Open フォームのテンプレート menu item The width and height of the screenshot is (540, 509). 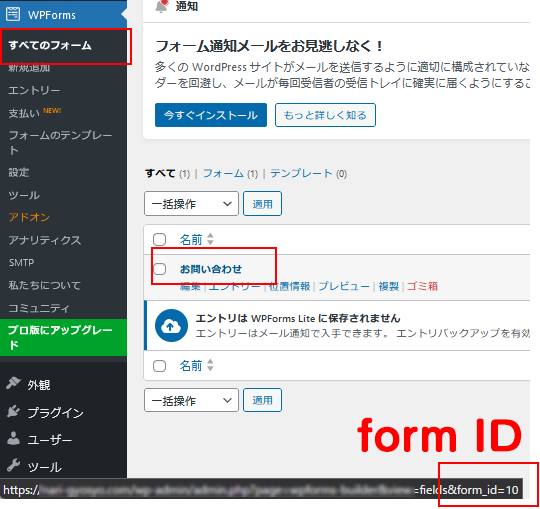tap(60, 143)
